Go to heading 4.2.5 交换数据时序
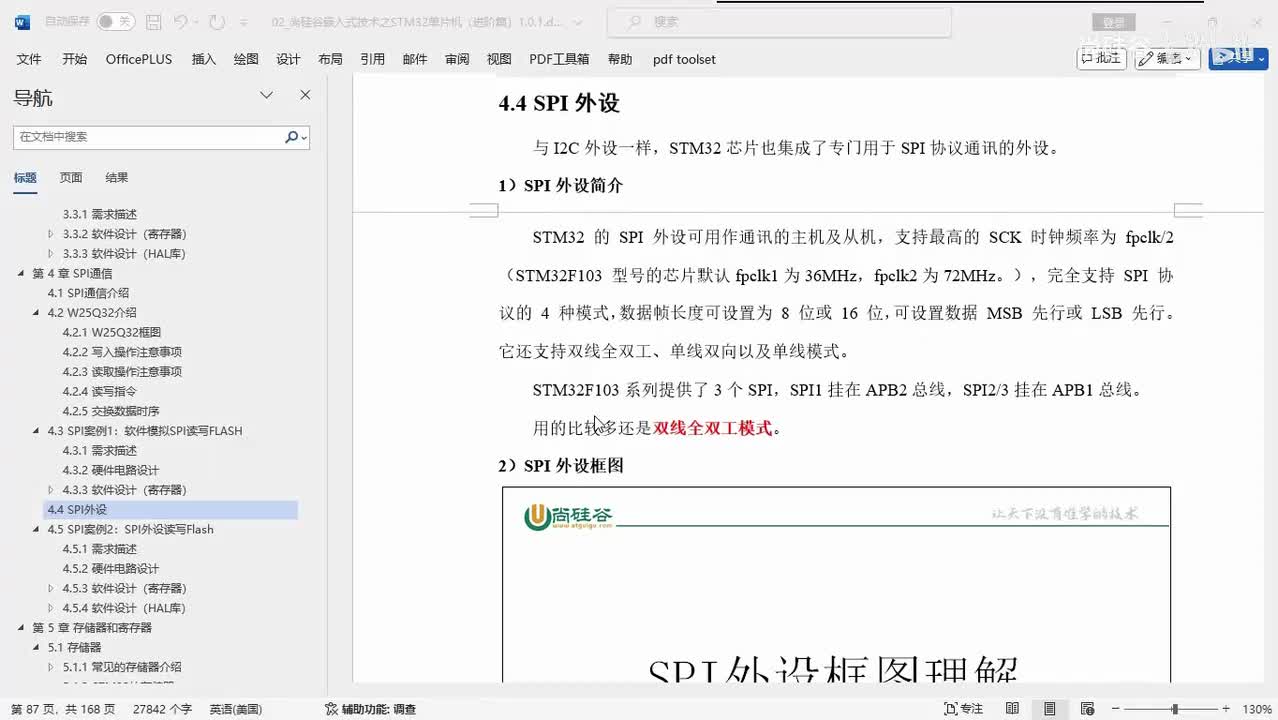The image size is (1278, 720). coord(111,411)
